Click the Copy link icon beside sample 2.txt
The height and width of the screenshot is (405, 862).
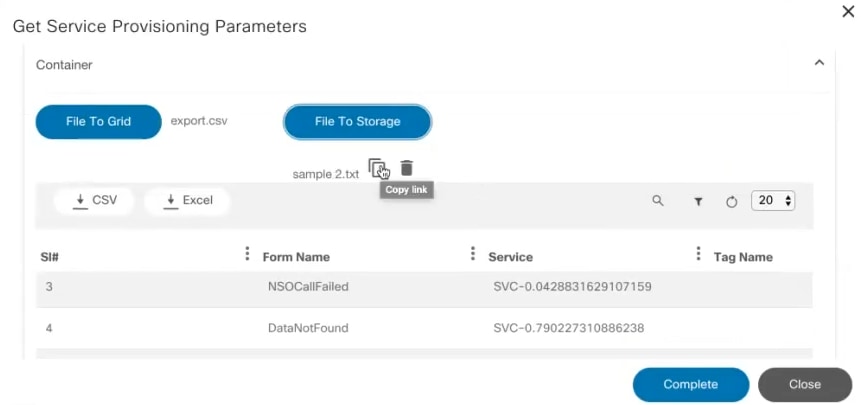pyautogui.click(x=377, y=168)
